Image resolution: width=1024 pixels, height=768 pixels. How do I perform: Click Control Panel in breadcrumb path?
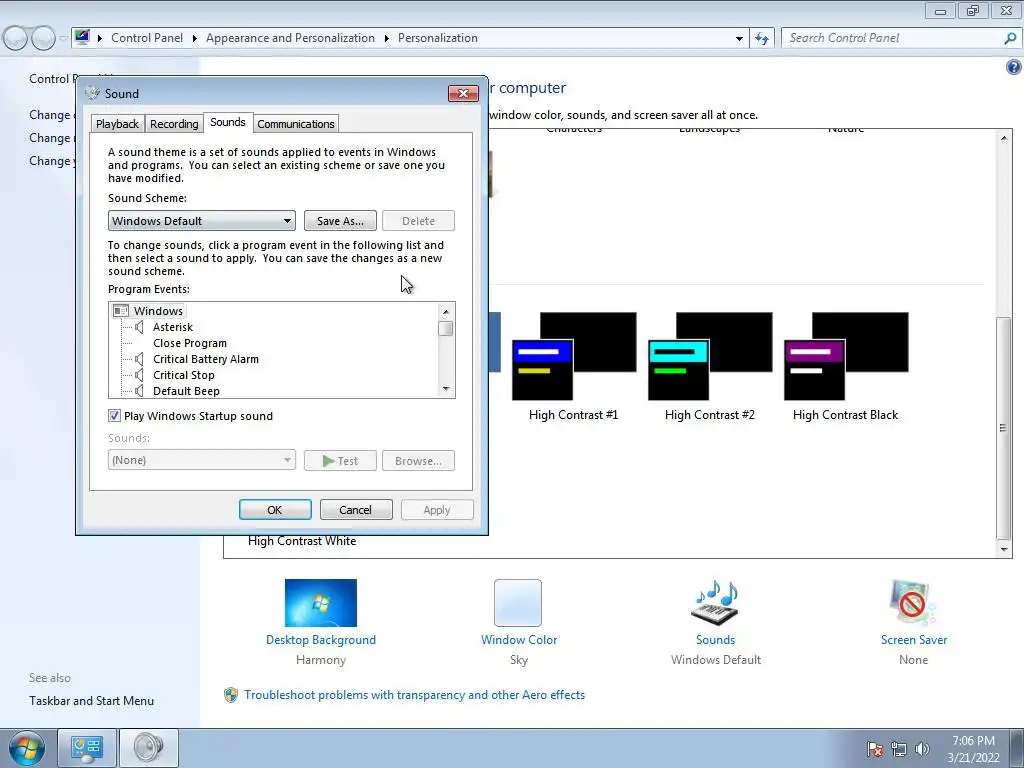[147, 38]
